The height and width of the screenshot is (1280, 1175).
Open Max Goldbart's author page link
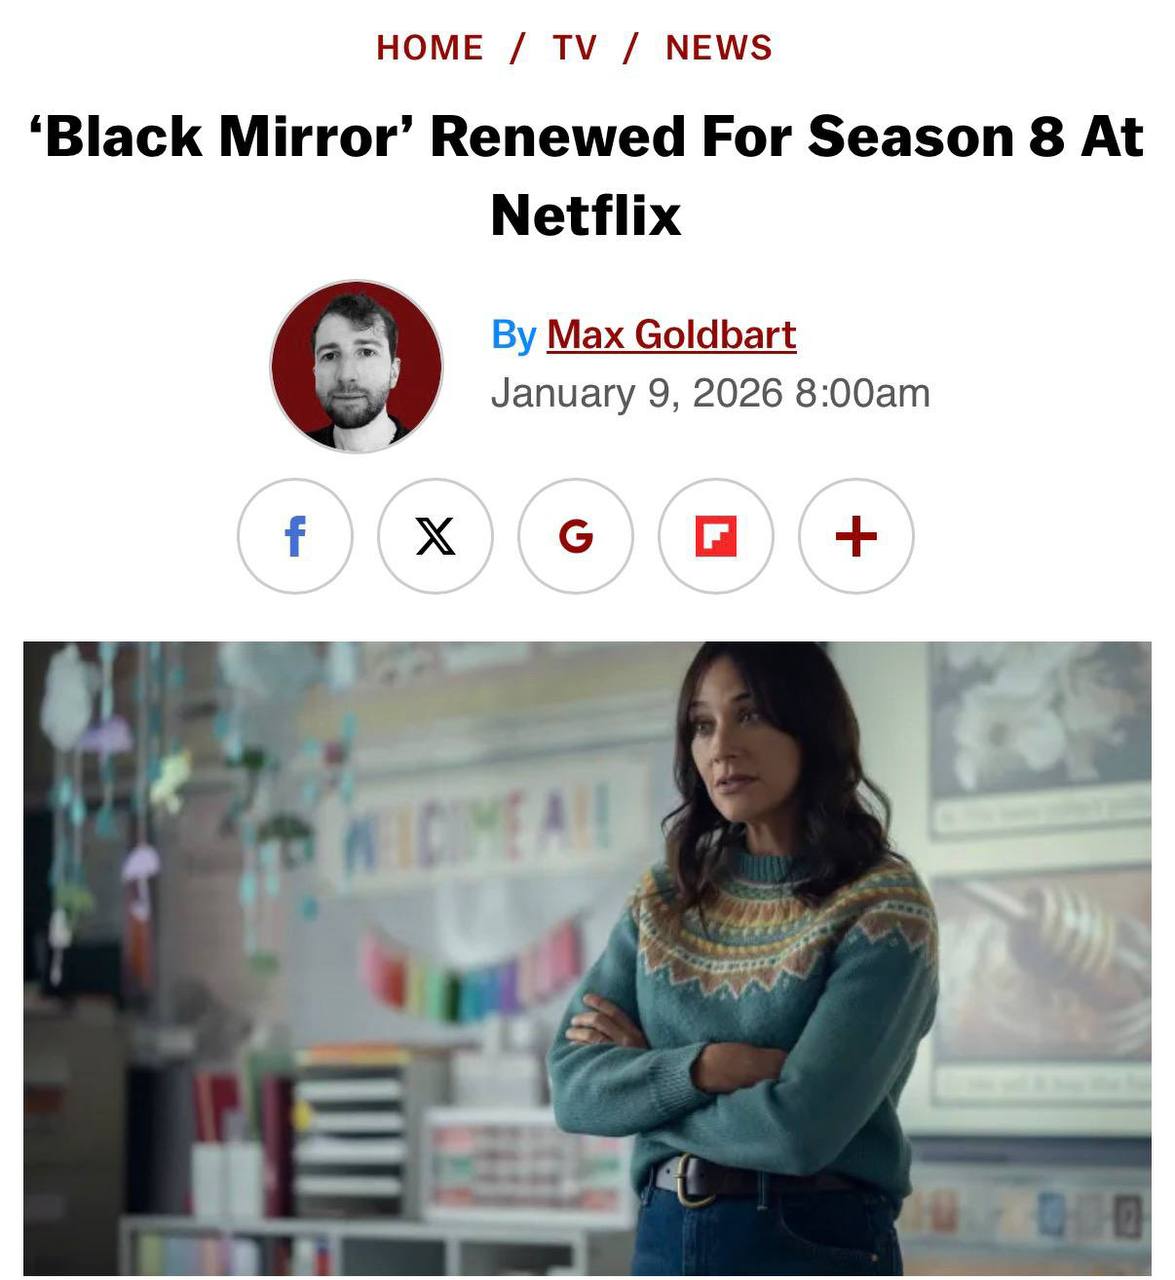pos(671,335)
